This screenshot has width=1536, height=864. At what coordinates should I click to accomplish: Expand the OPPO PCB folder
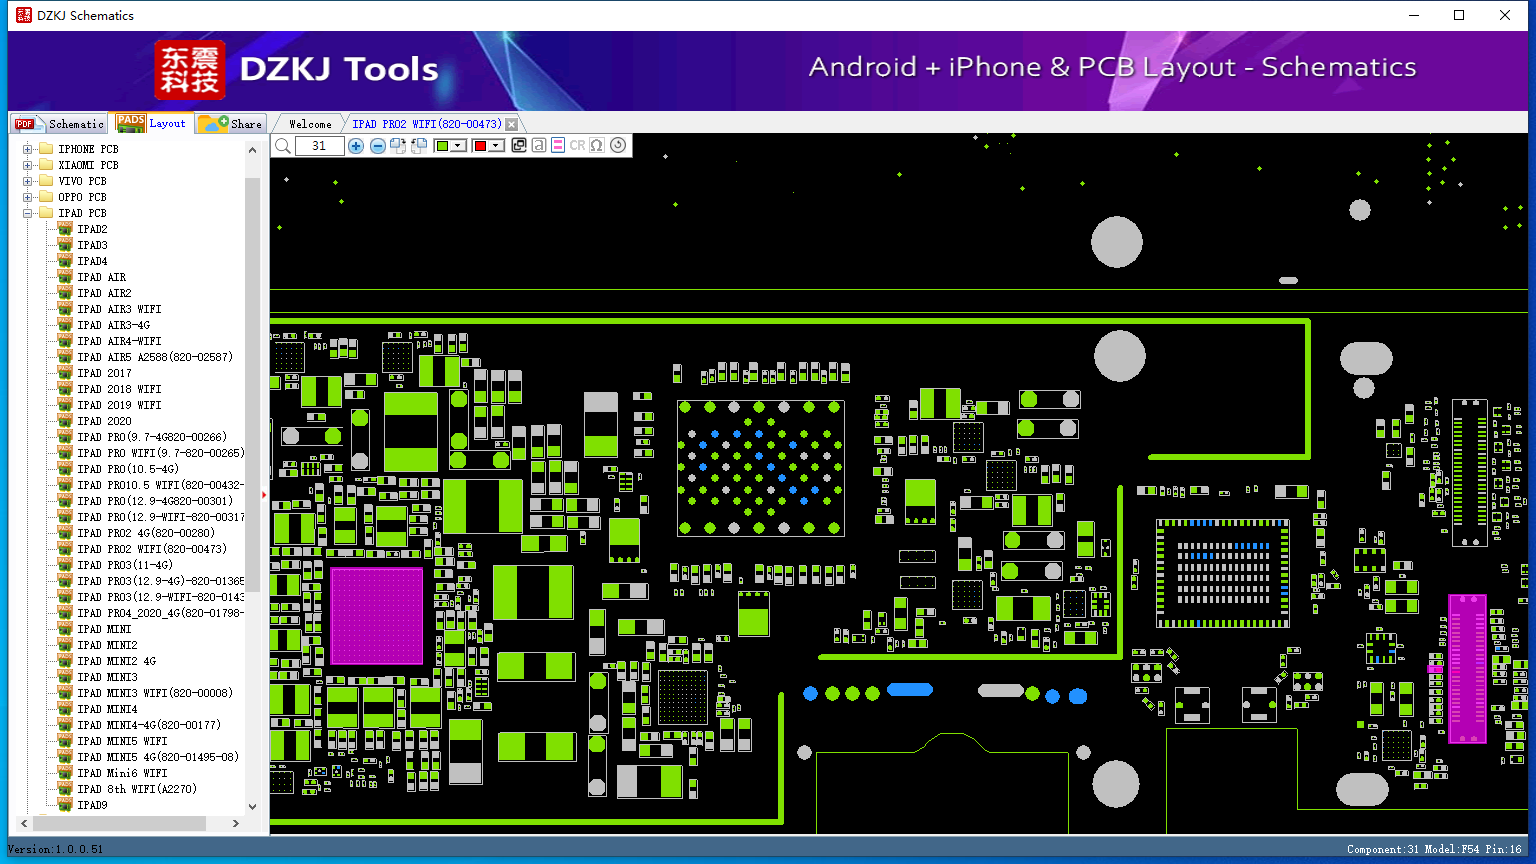click(x=28, y=197)
